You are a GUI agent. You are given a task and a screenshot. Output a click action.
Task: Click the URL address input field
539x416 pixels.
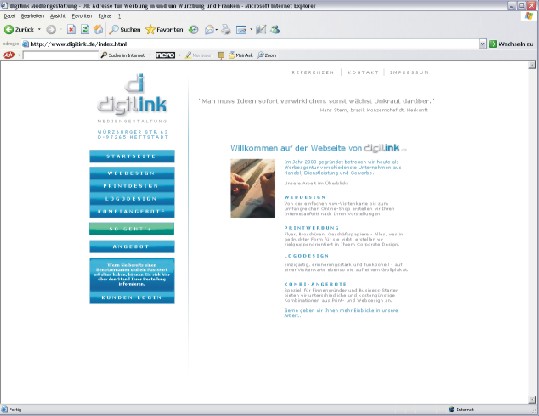point(250,44)
